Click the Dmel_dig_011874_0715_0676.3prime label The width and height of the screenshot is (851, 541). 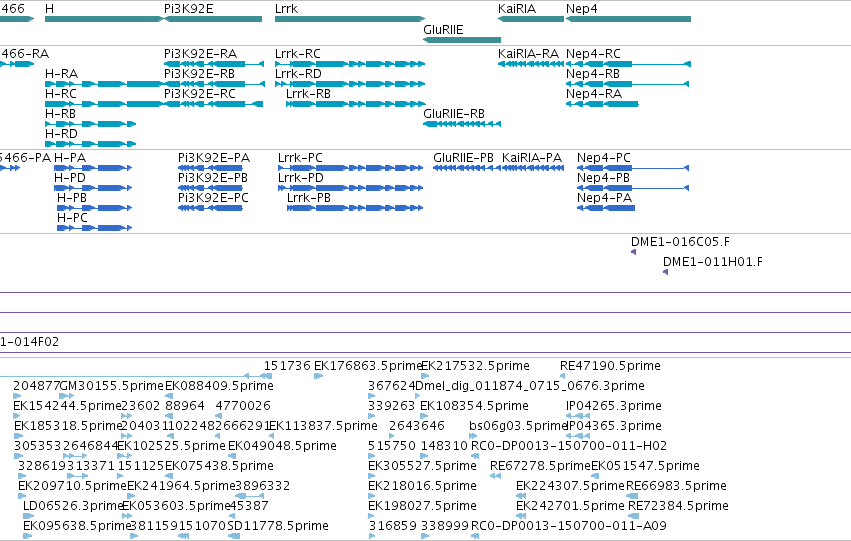[530, 386]
